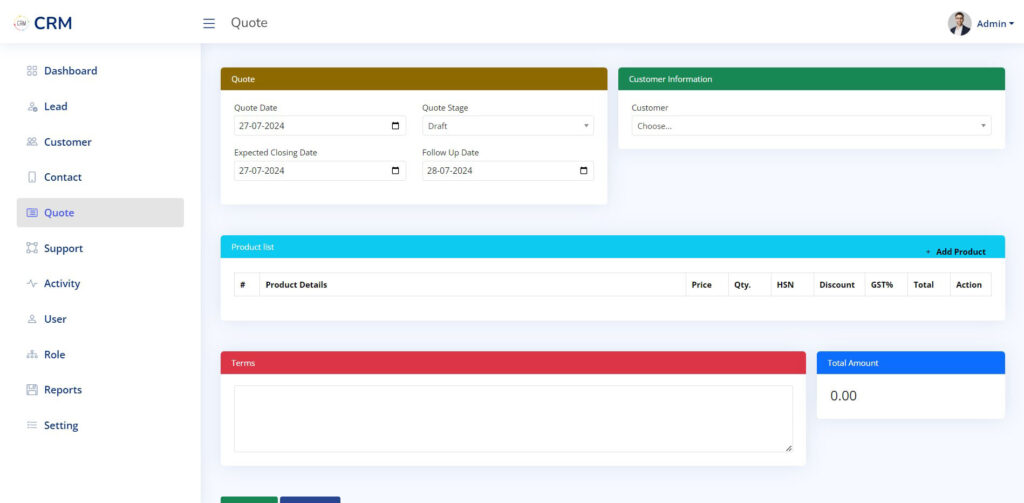The width and height of the screenshot is (1024, 503).
Task: Click the Add Product button
Action: click(955, 252)
